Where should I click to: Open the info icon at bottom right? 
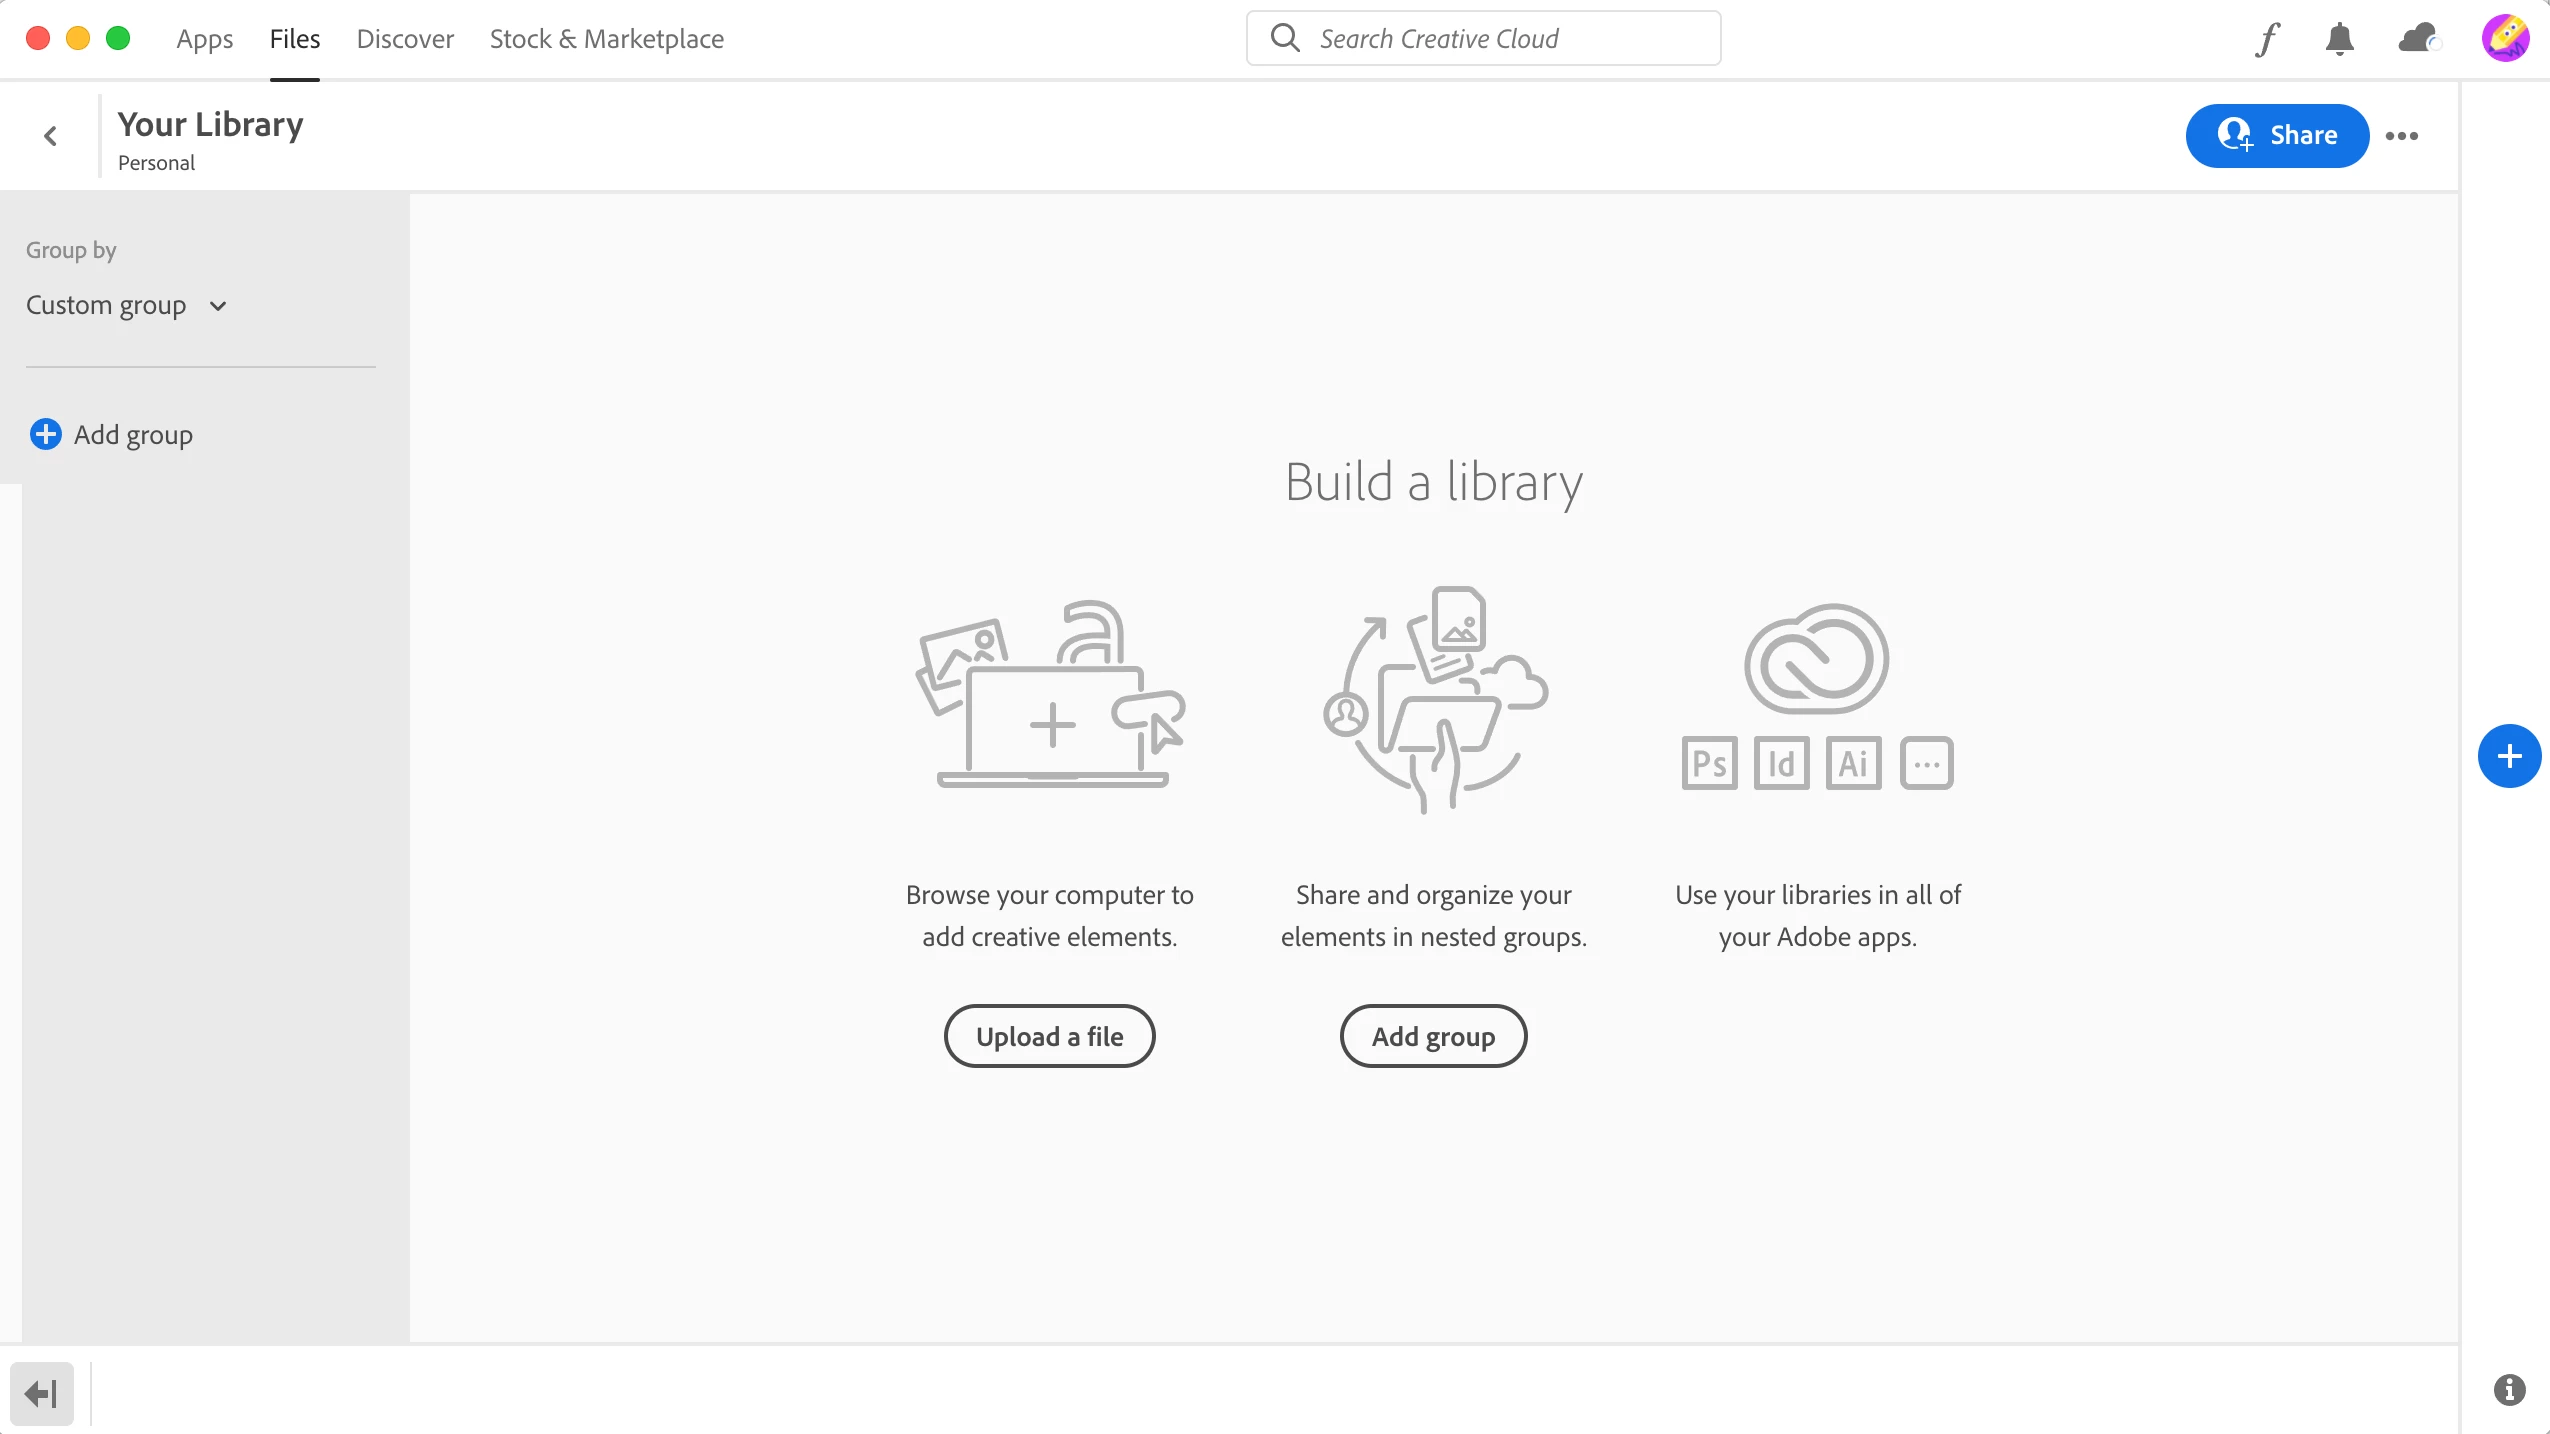[2509, 1390]
